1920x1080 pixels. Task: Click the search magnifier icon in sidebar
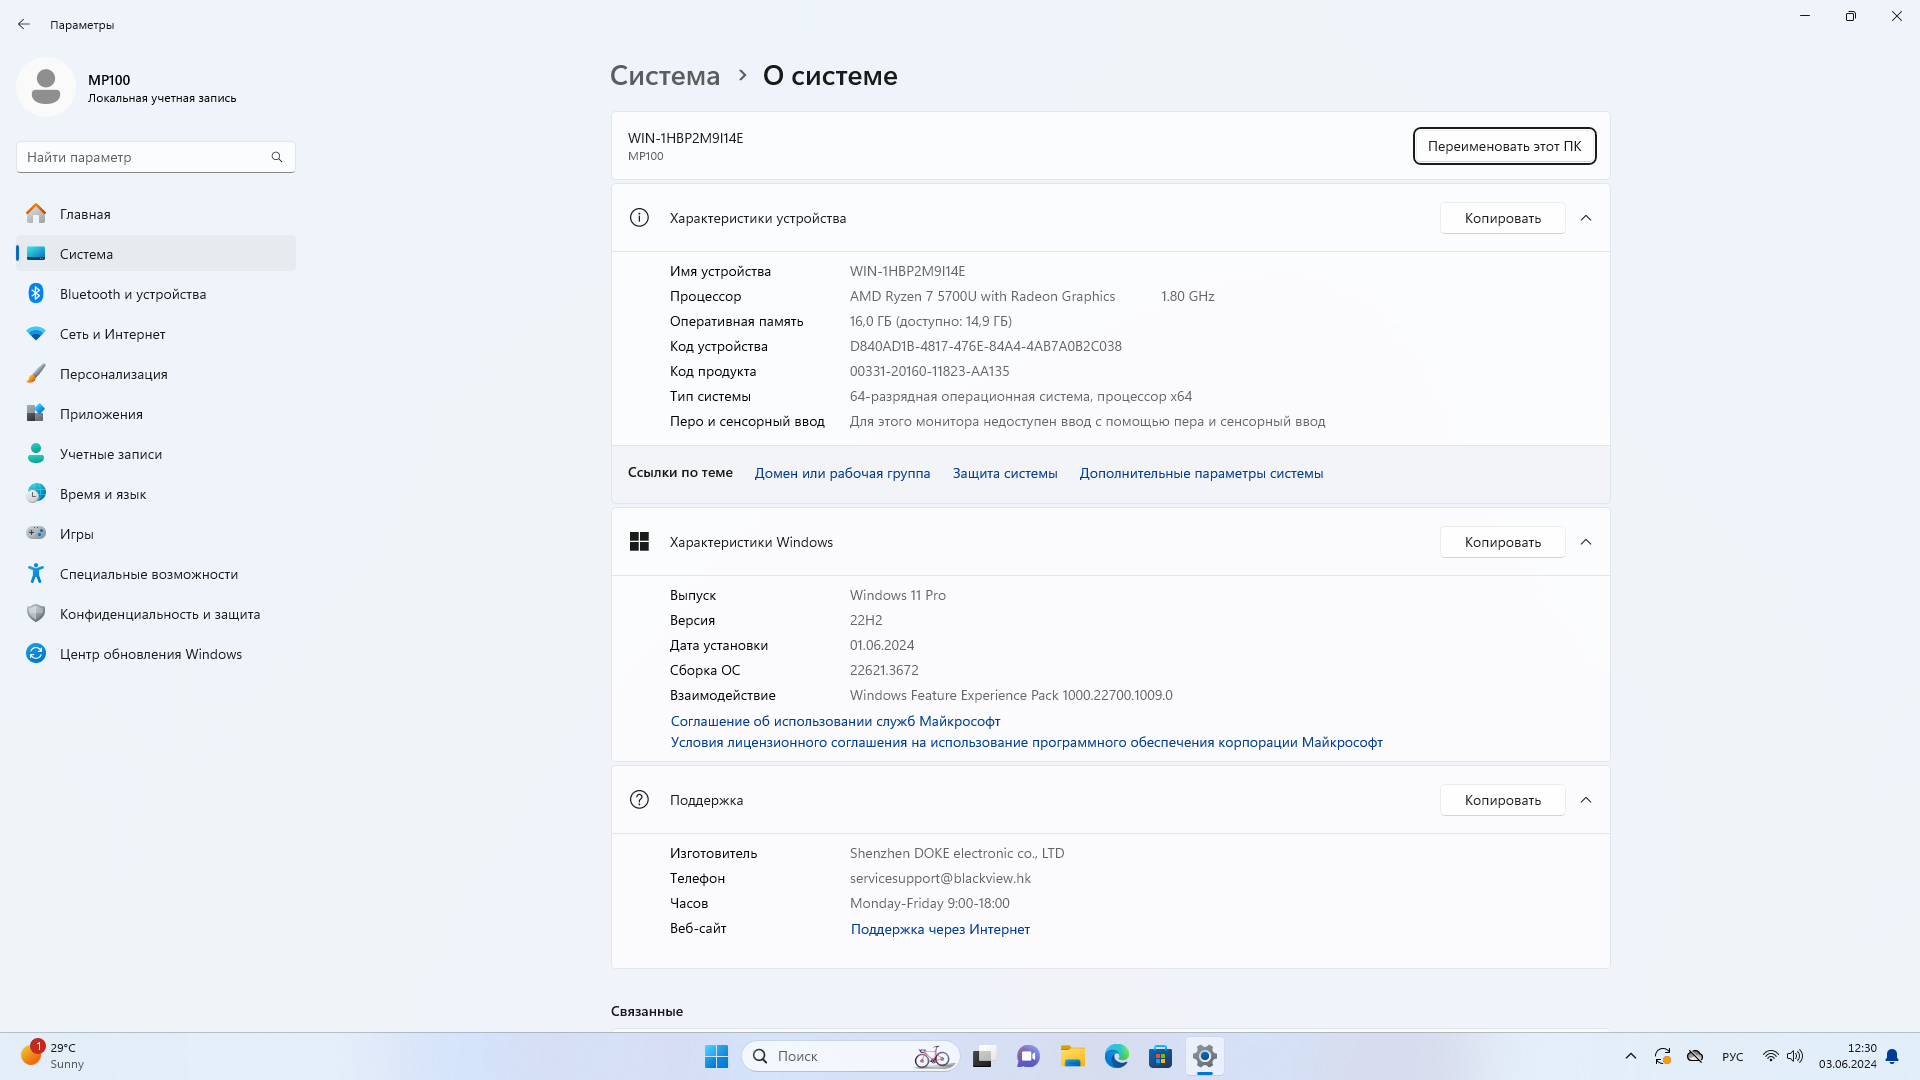[277, 157]
